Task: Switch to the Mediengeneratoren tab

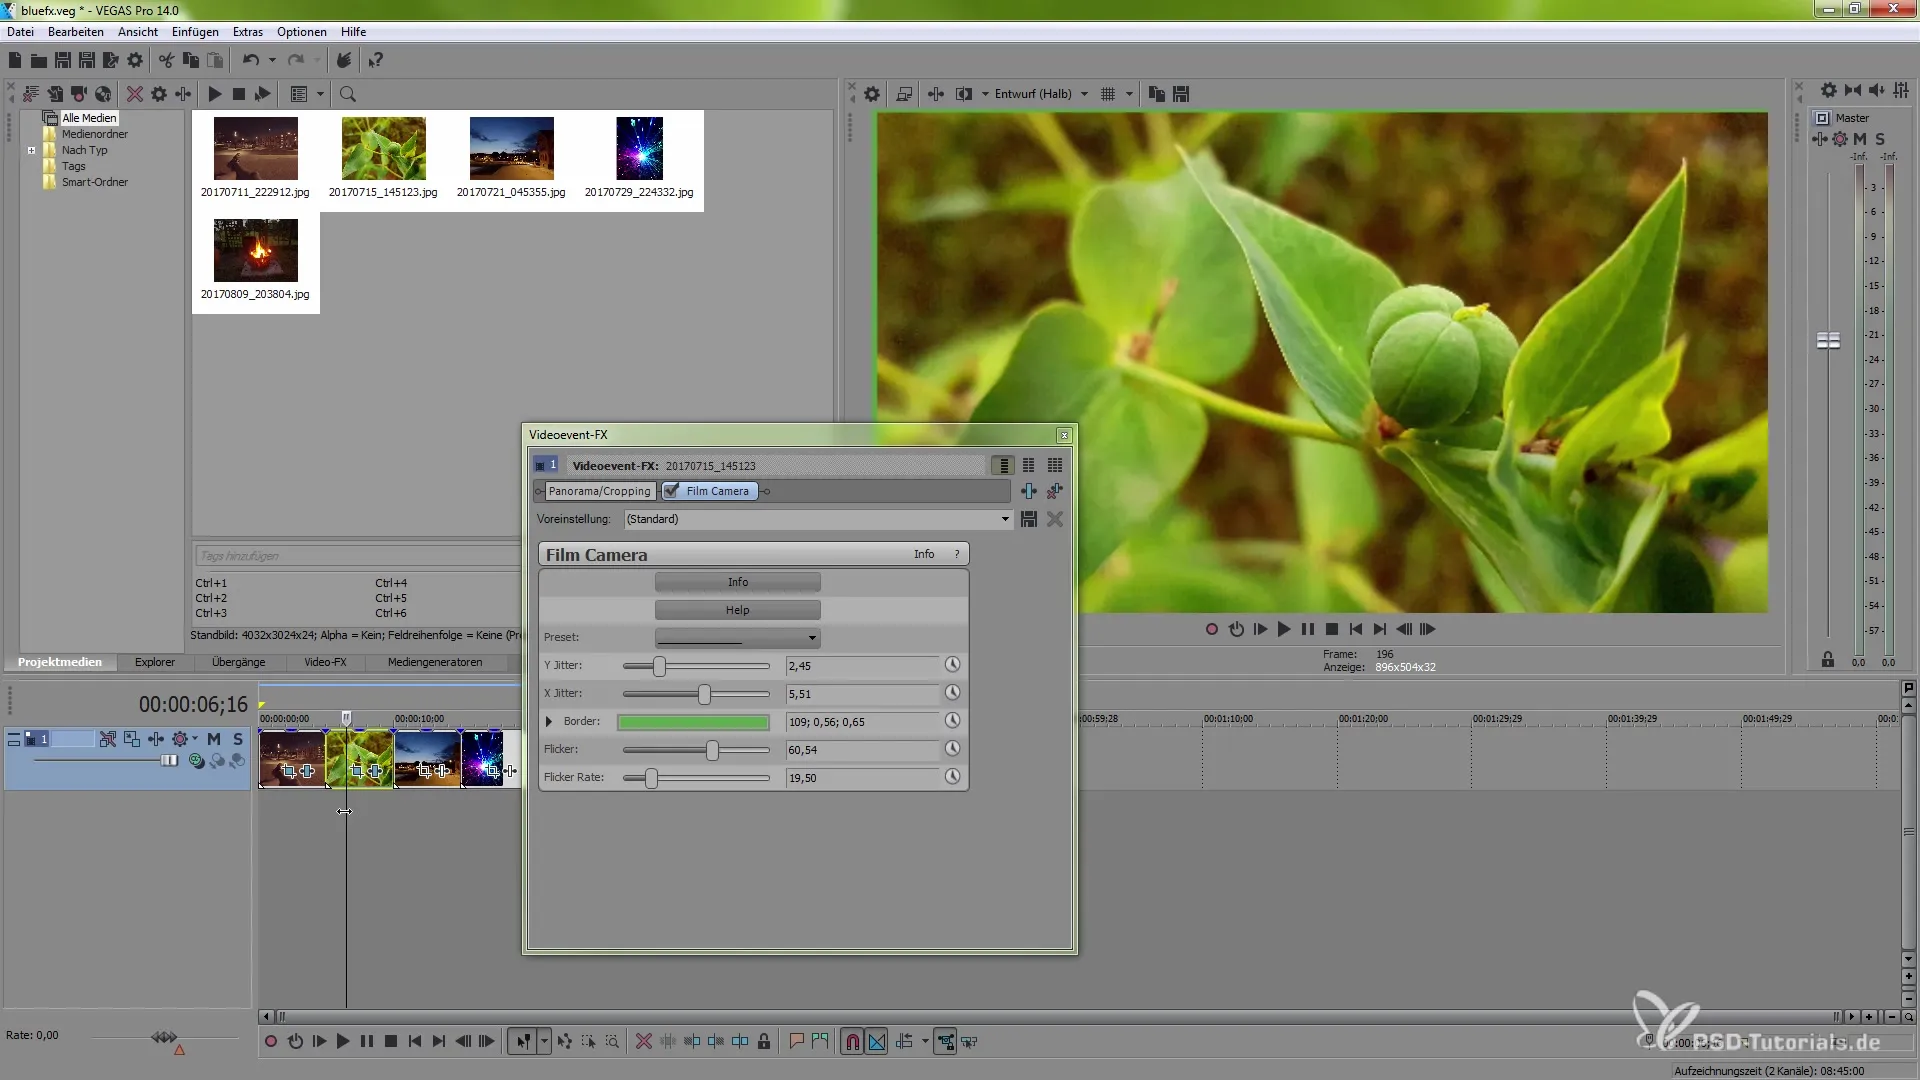Action: pyautogui.click(x=435, y=663)
